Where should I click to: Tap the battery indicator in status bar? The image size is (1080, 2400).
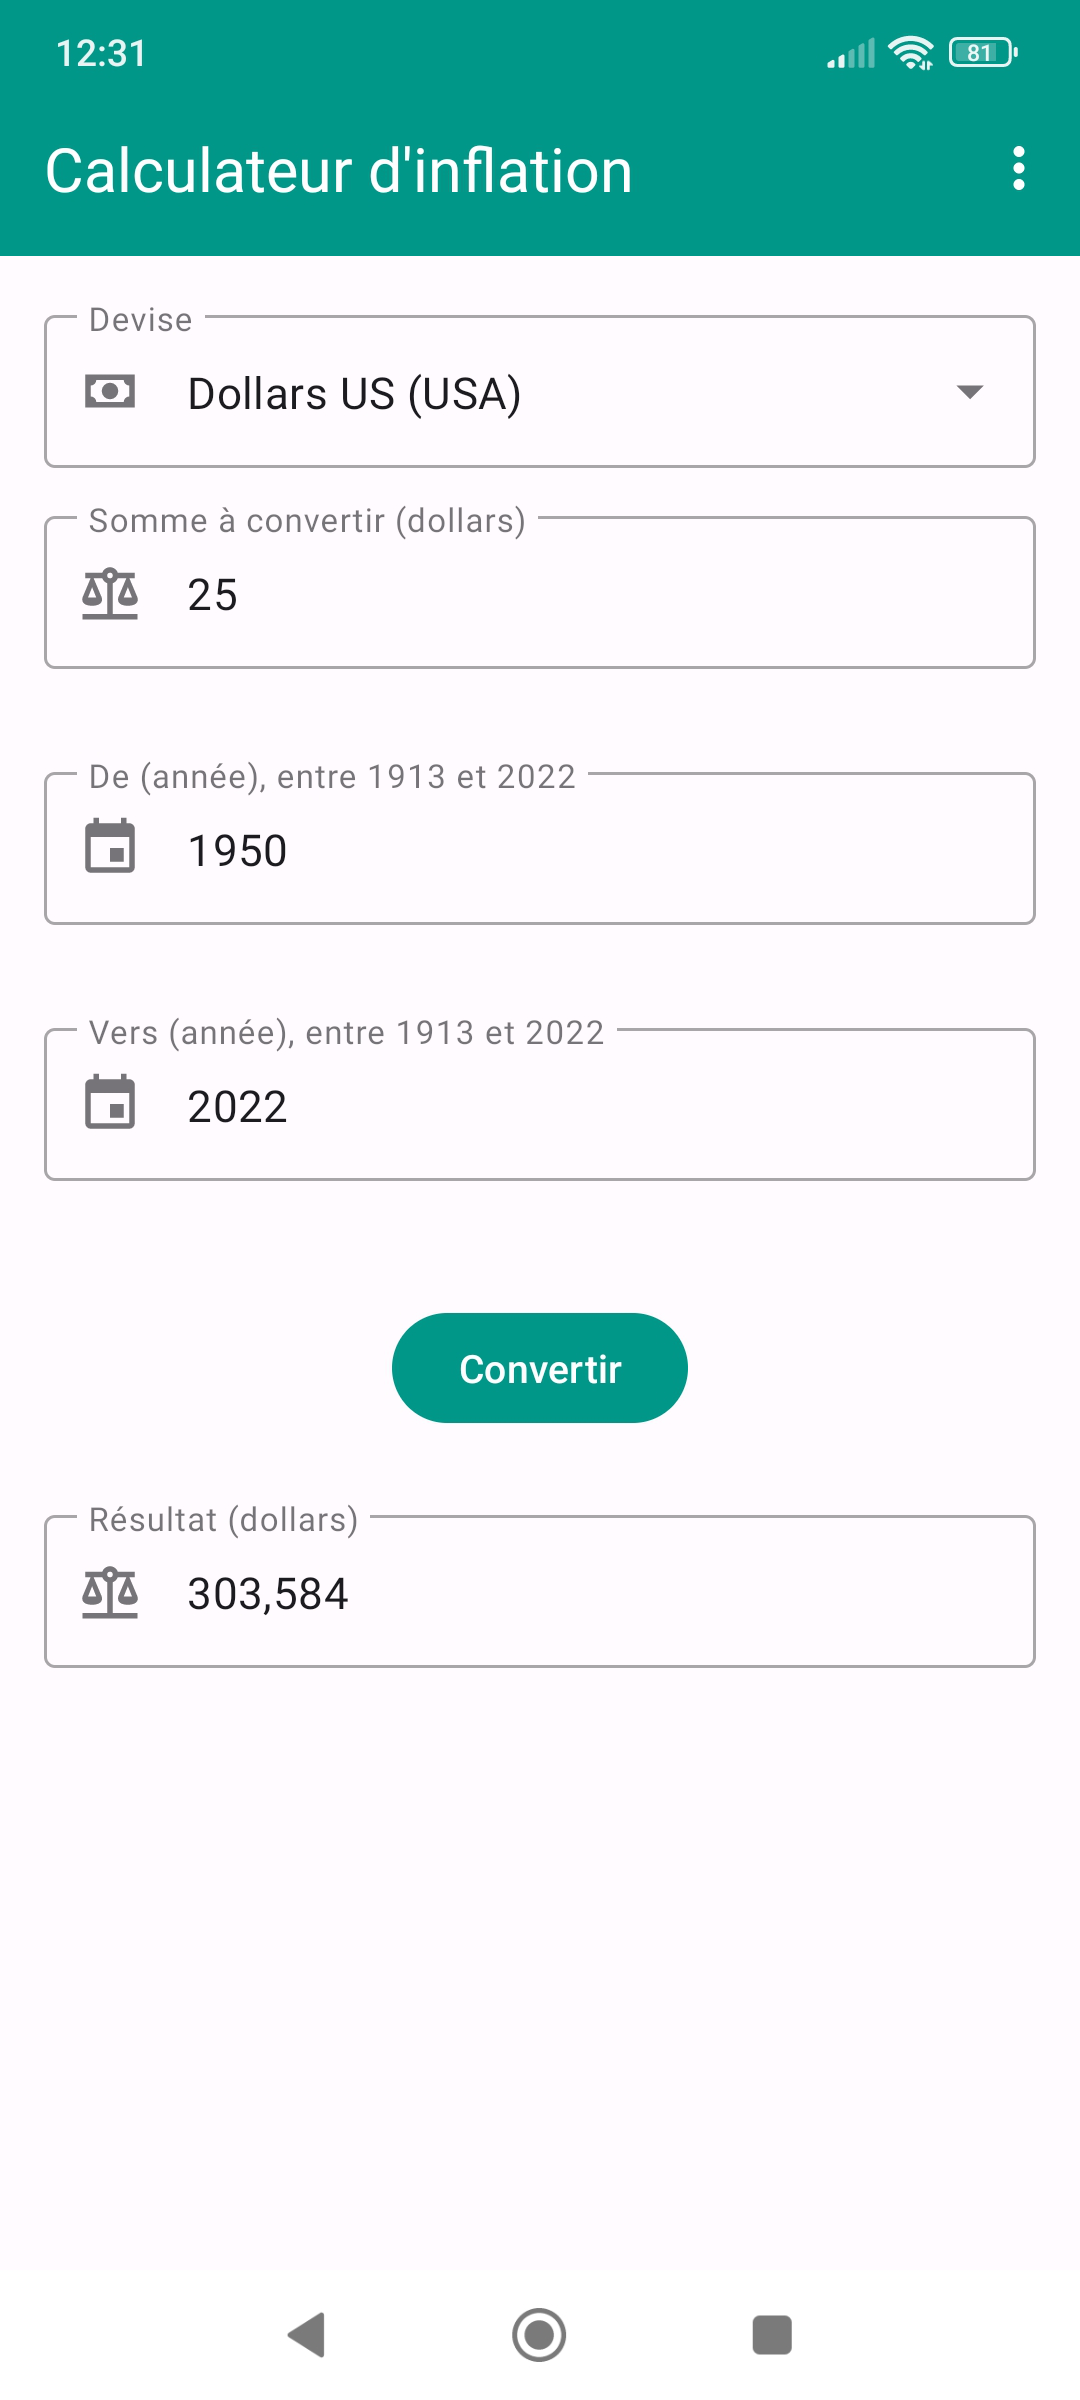983,53
